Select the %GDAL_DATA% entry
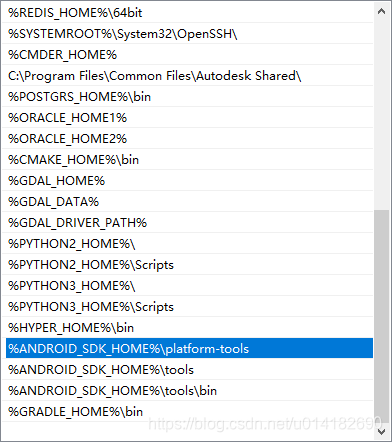Viewport: 392px width, 442px height. tap(188, 201)
